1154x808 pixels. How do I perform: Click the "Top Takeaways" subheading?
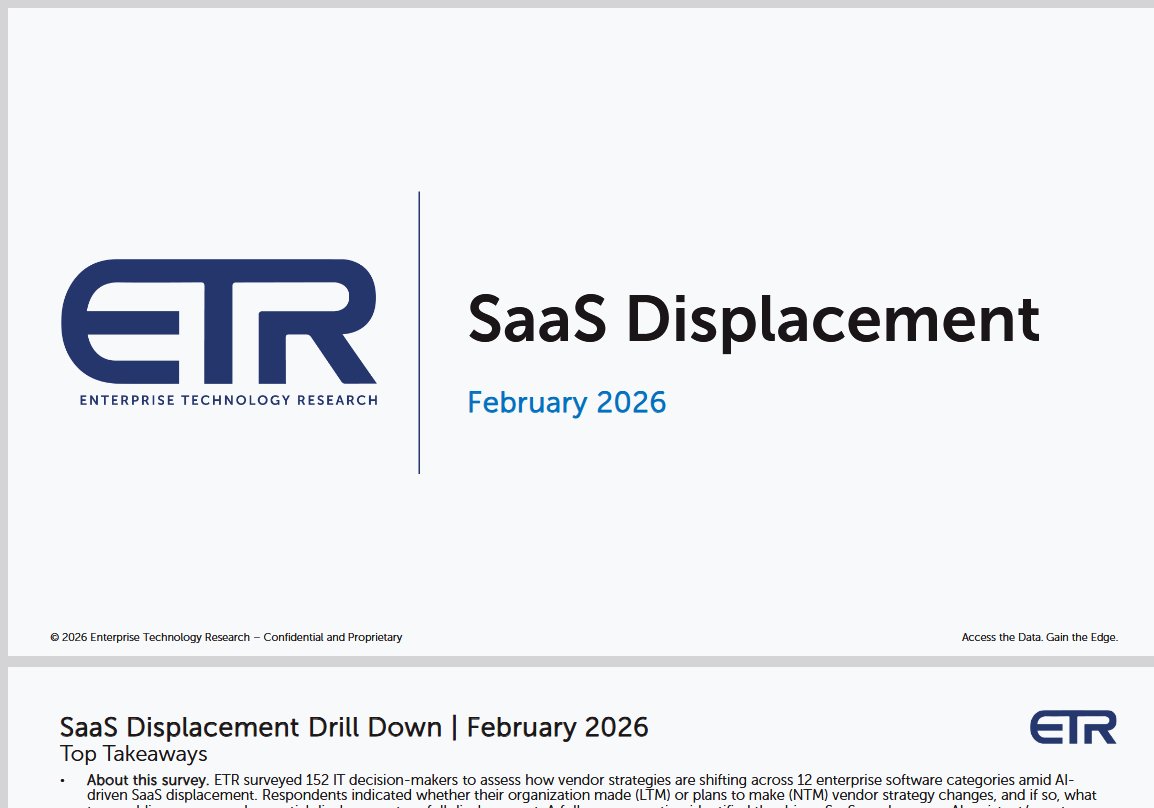pos(134,754)
